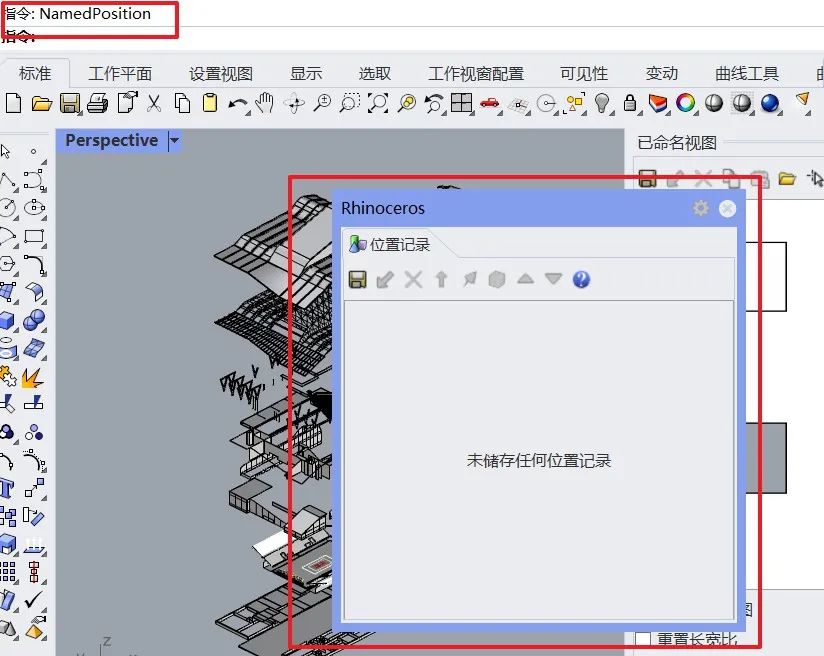Screen dimensions: 824x656
Task: Click the Perspective viewport title
Action: click(111, 140)
